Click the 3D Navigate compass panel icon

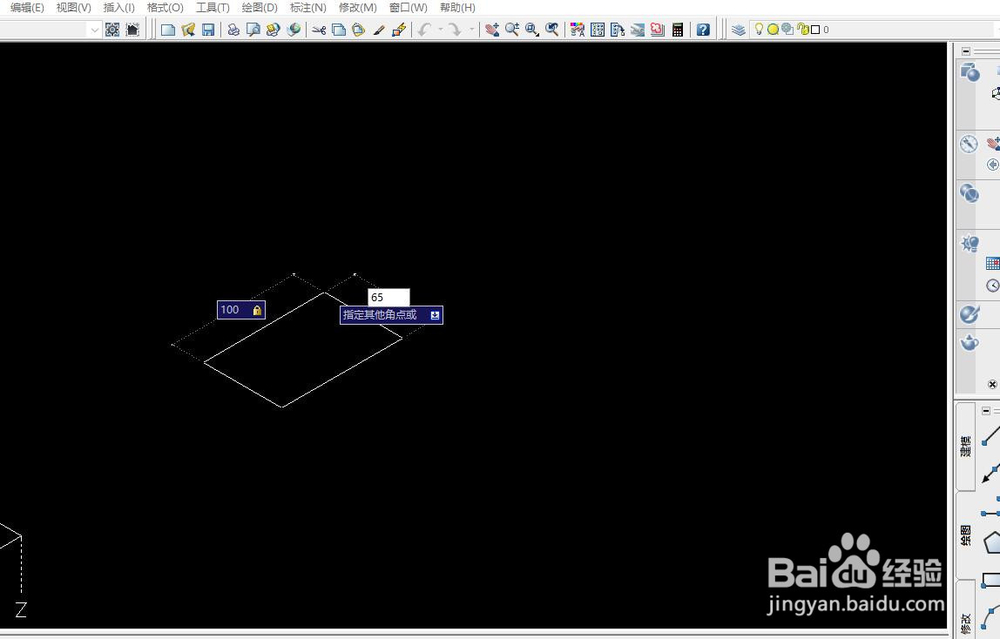click(969, 144)
